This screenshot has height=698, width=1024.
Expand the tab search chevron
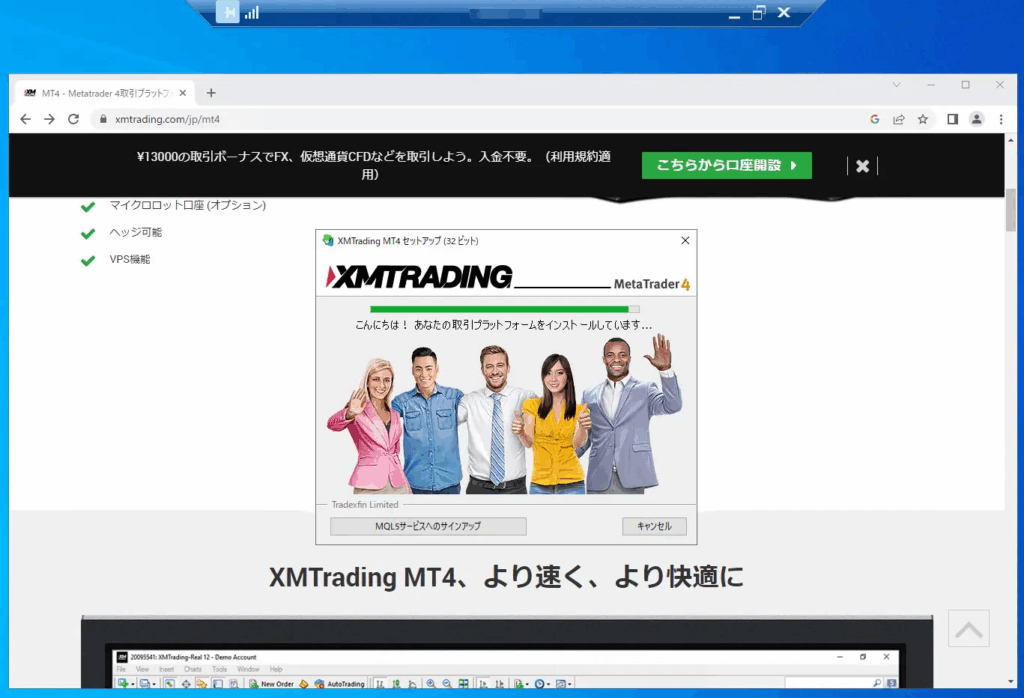pos(896,85)
